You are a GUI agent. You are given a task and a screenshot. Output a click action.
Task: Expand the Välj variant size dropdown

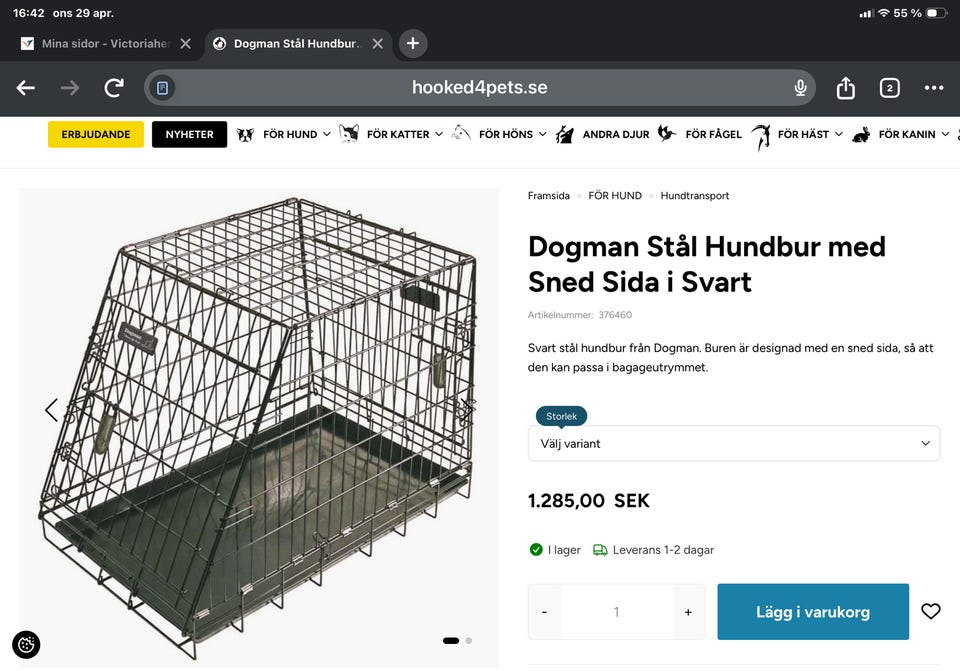(734, 443)
